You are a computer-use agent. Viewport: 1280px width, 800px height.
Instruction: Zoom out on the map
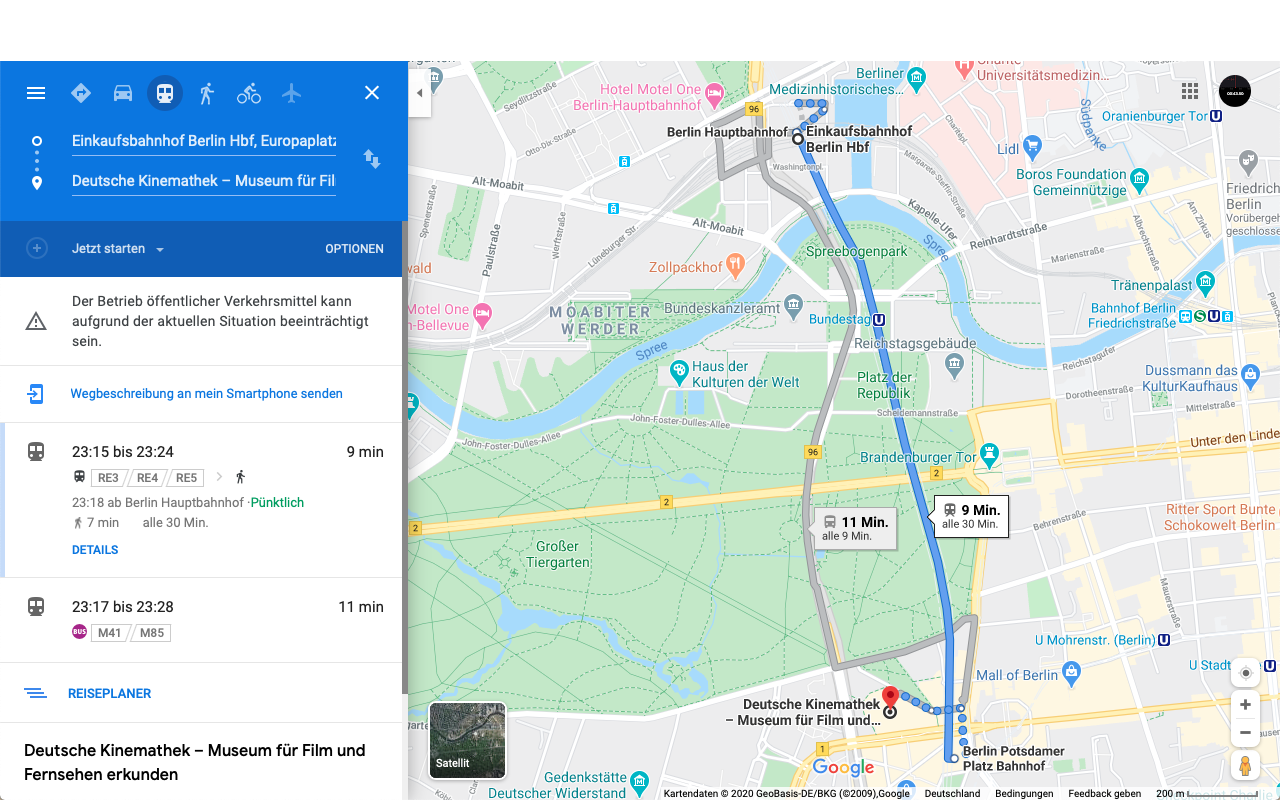(1245, 733)
